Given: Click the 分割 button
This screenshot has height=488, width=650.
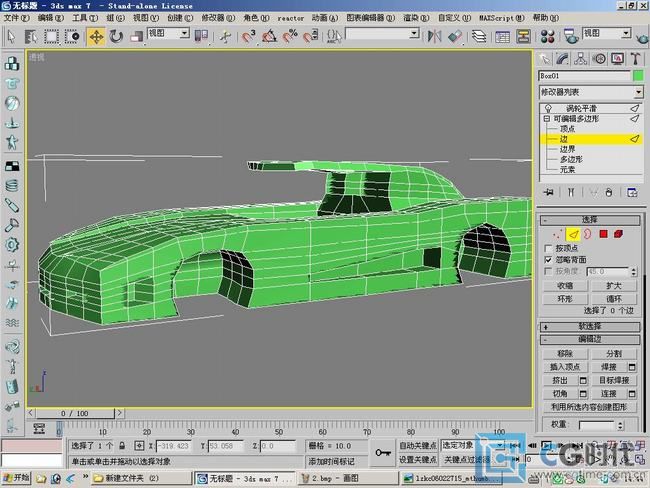Looking at the screenshot, I should tap(614, 354).
